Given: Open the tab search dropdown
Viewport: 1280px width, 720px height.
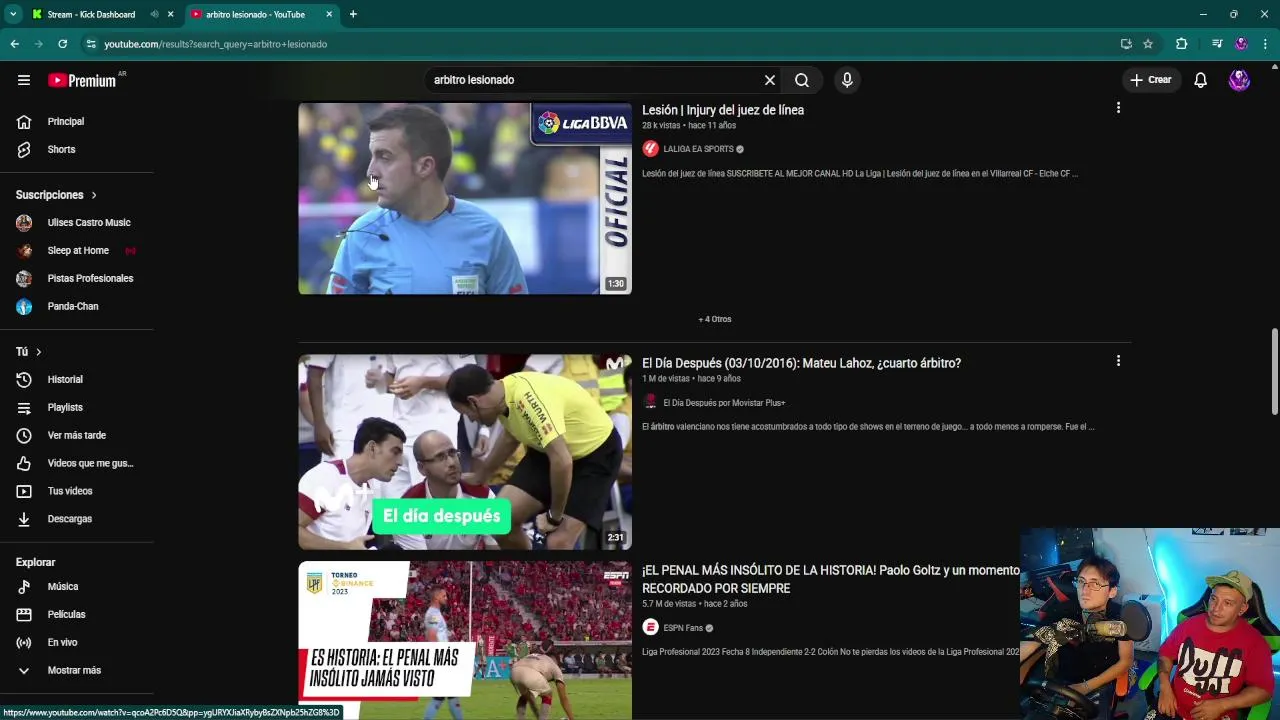Looking at the screenshot, I should point(13,14).
